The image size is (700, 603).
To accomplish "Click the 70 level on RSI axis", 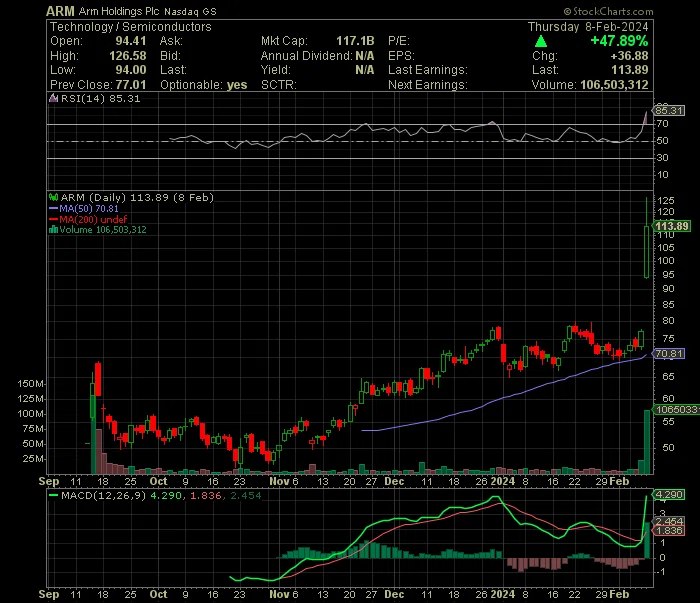I will point(662,124).
